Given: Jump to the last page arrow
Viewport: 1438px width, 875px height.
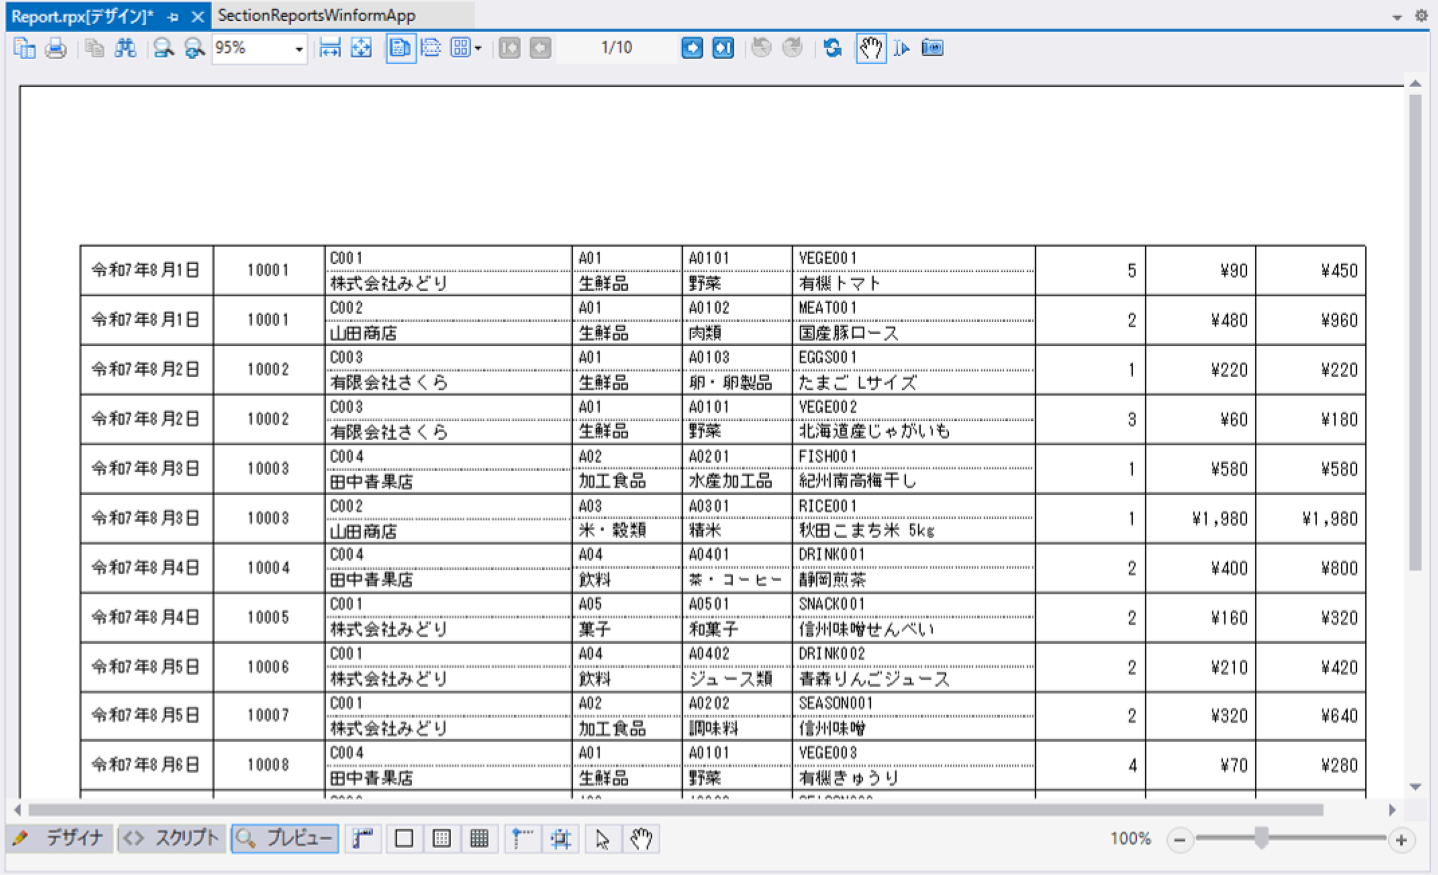Looking at the screenshot, I should point(723,48).
